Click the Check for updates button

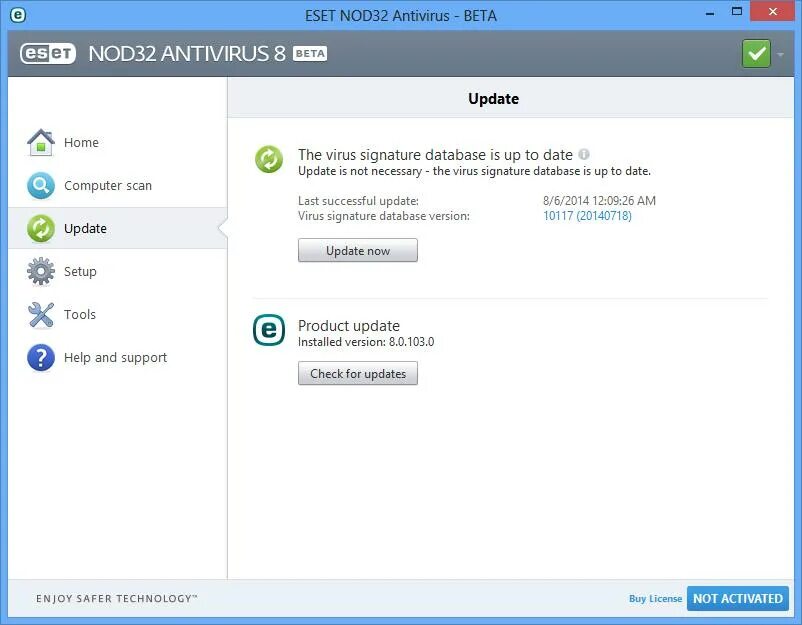pyautogui.click(x=358, y=373)
